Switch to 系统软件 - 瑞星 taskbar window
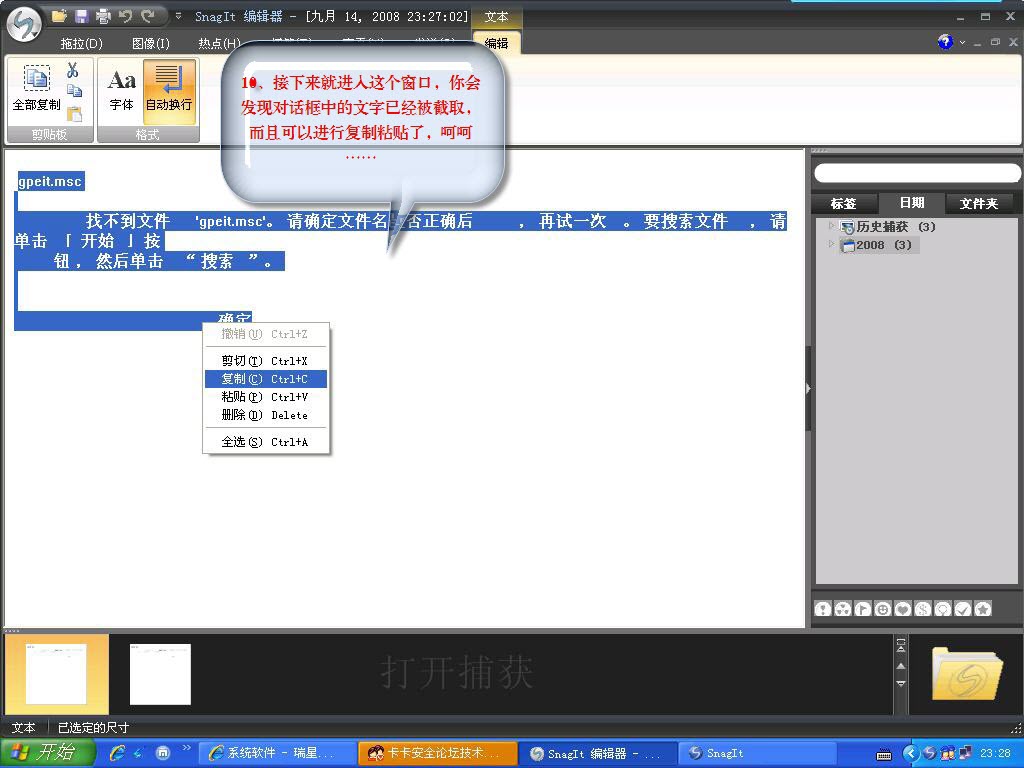The height and width of the screenshot is (768, 1024). click(276, 754)
